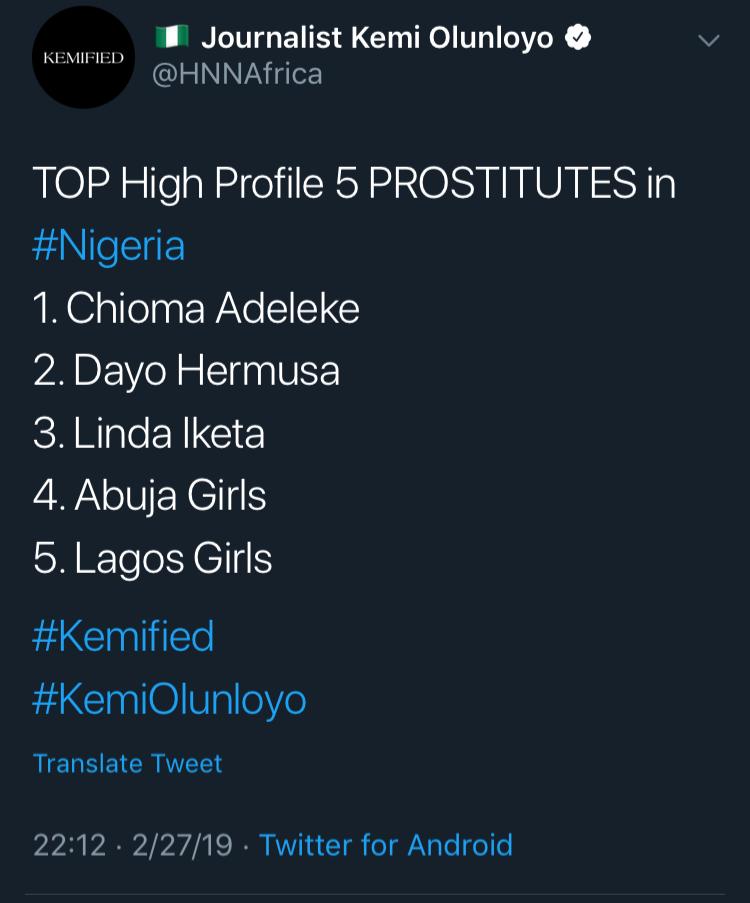The width and height of the screenshot is (750, 903).
Task: Open the Twitter for Android source link
Action: pyautogui.click(x=385, y=845)
